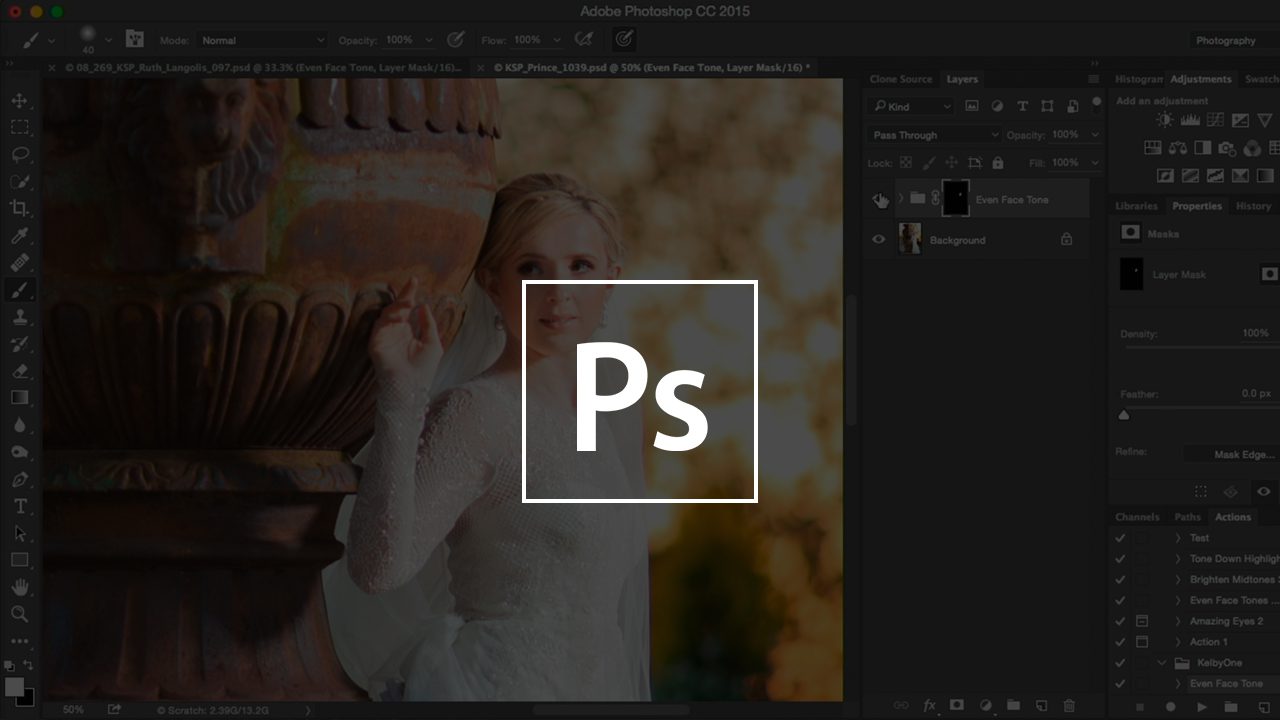Add a Photo Filter adjustment

tap(1227, 148)
